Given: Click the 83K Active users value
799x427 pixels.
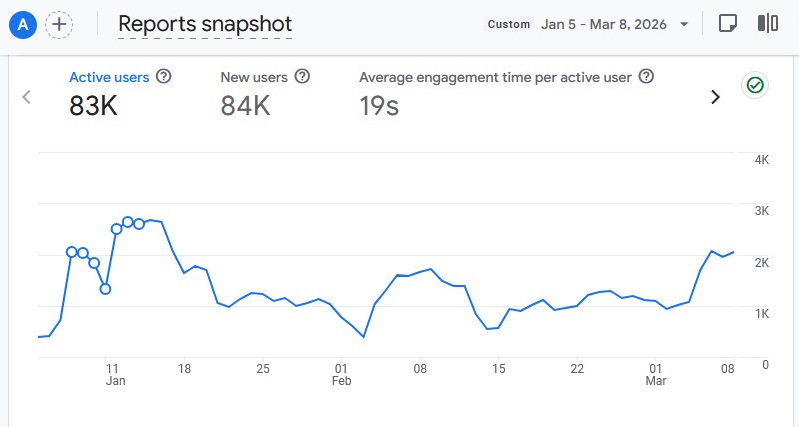Looking at the screenshot, I should (94, 106).
